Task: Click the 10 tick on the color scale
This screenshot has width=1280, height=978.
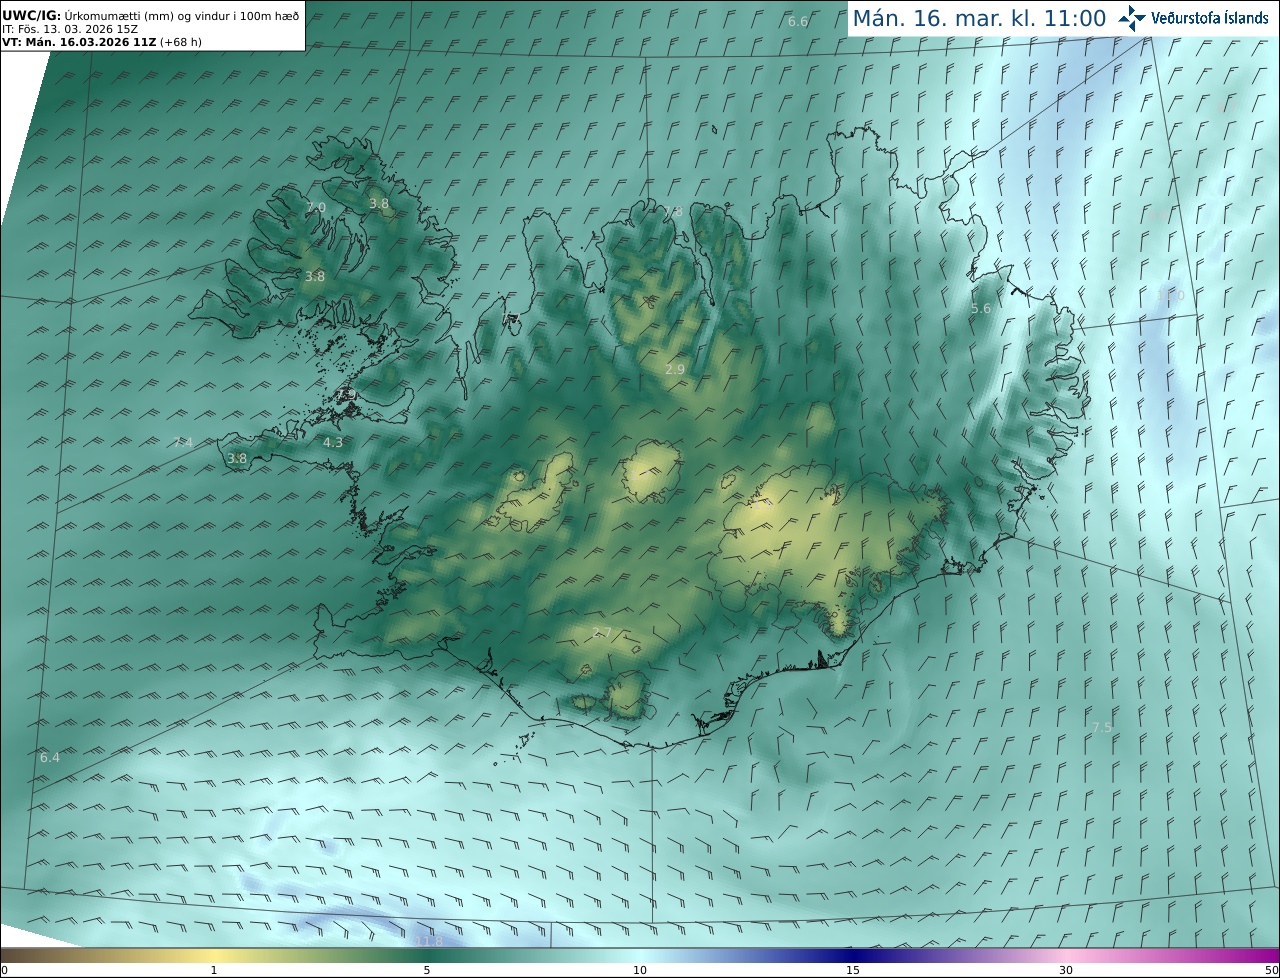Action: (640, 970)
